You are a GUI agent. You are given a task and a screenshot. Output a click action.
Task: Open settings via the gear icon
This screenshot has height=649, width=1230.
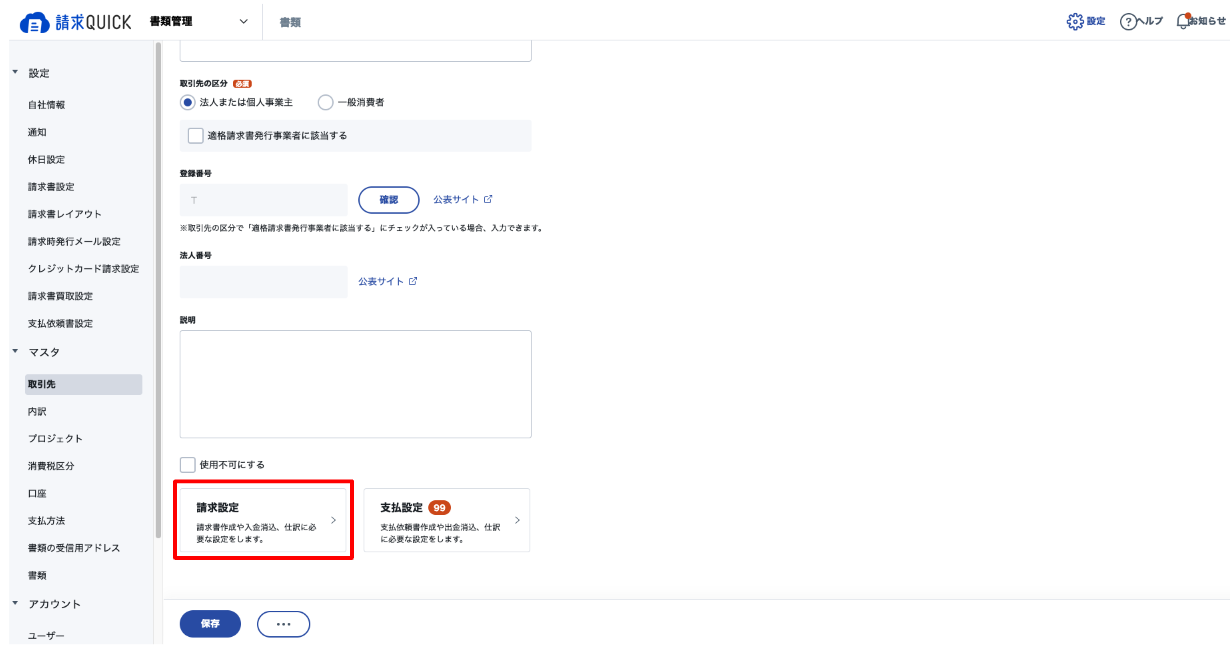pyautogui.click(x=1075, y=21)
